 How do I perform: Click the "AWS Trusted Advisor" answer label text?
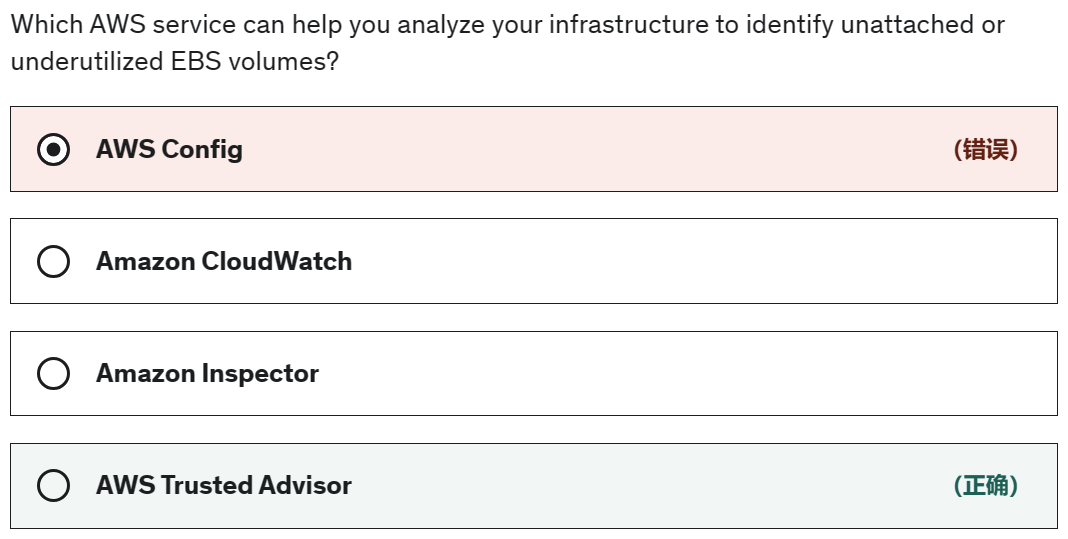tap(224, 486)
